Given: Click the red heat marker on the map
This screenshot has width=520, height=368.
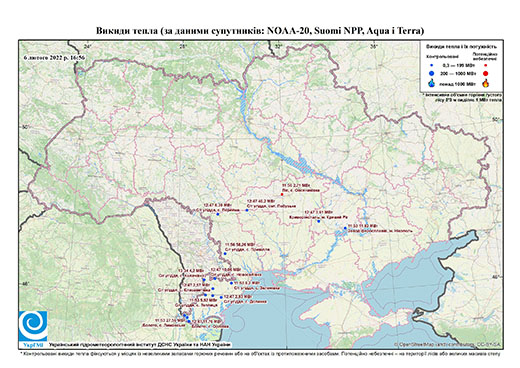Looking at the screenshot, I should point(282,194).
